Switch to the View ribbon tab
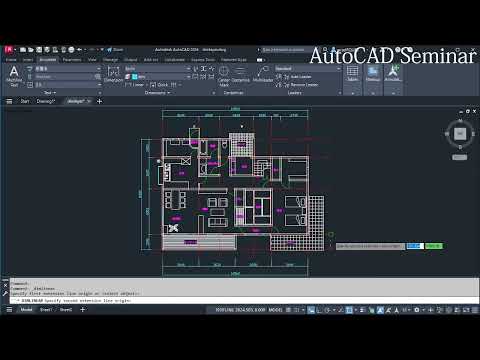480x360 pixels. point(92,60)
